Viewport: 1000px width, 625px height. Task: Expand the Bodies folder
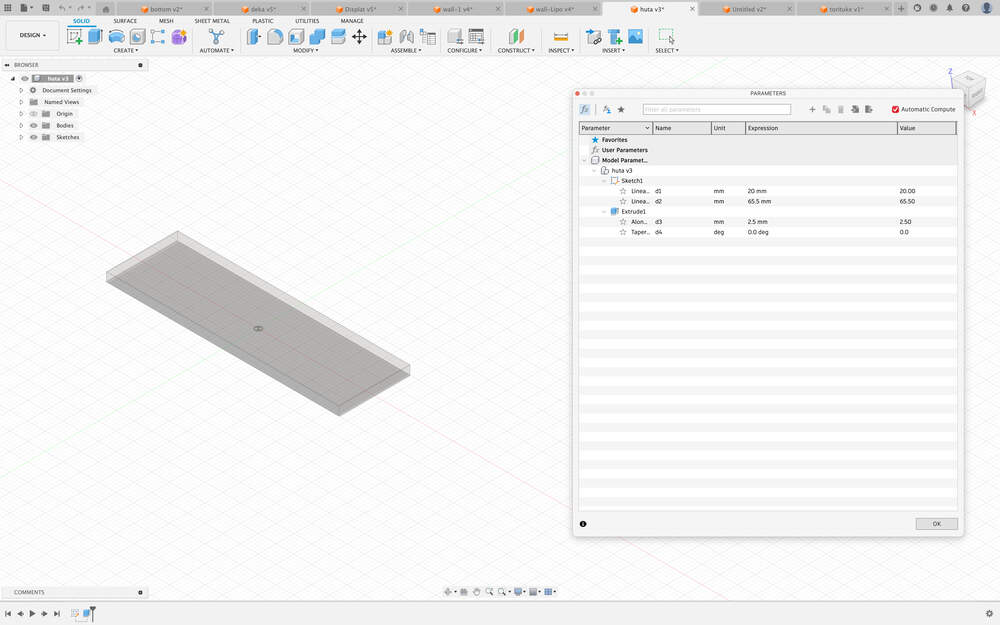21,126
